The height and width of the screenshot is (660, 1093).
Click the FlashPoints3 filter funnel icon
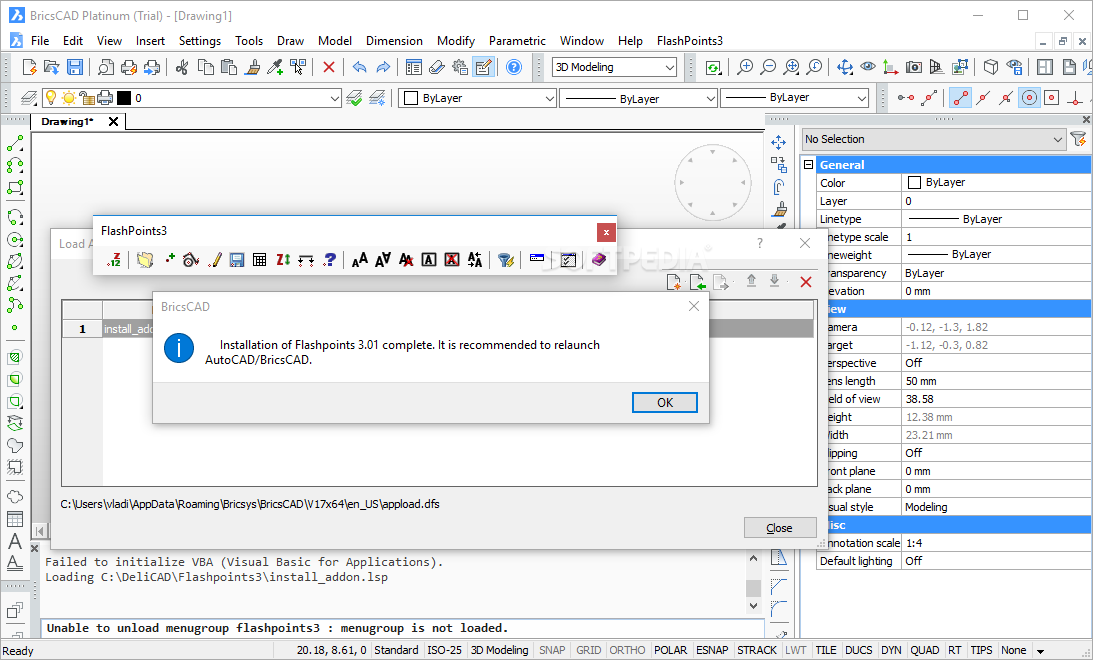tap(505, 260)
